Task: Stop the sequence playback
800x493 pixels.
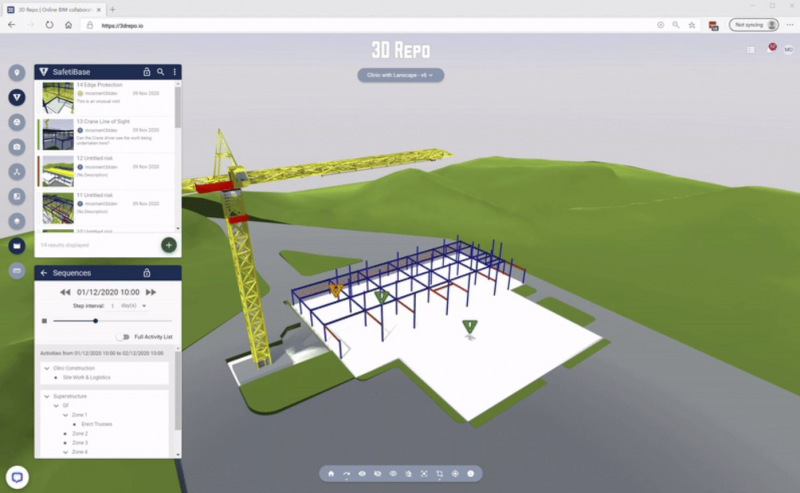Action: pos(44,321)
